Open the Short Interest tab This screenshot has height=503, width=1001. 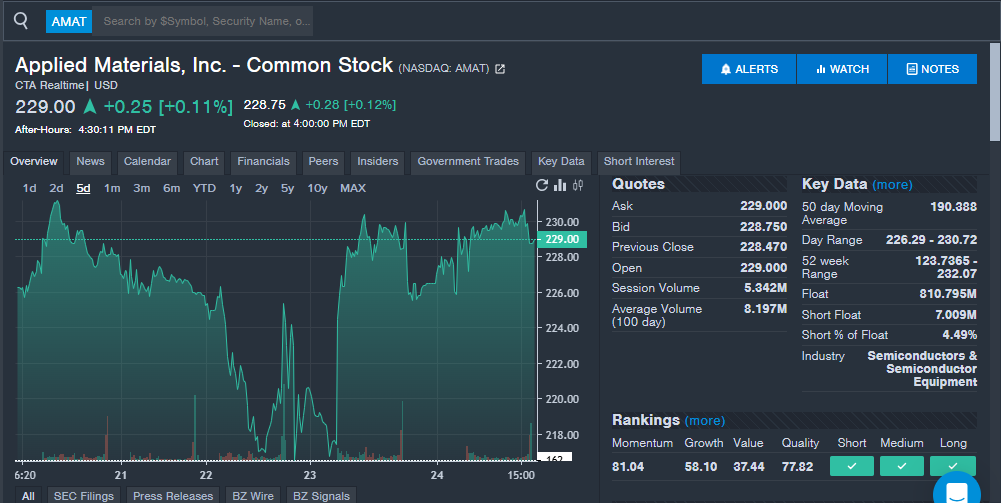coord(639,162)
